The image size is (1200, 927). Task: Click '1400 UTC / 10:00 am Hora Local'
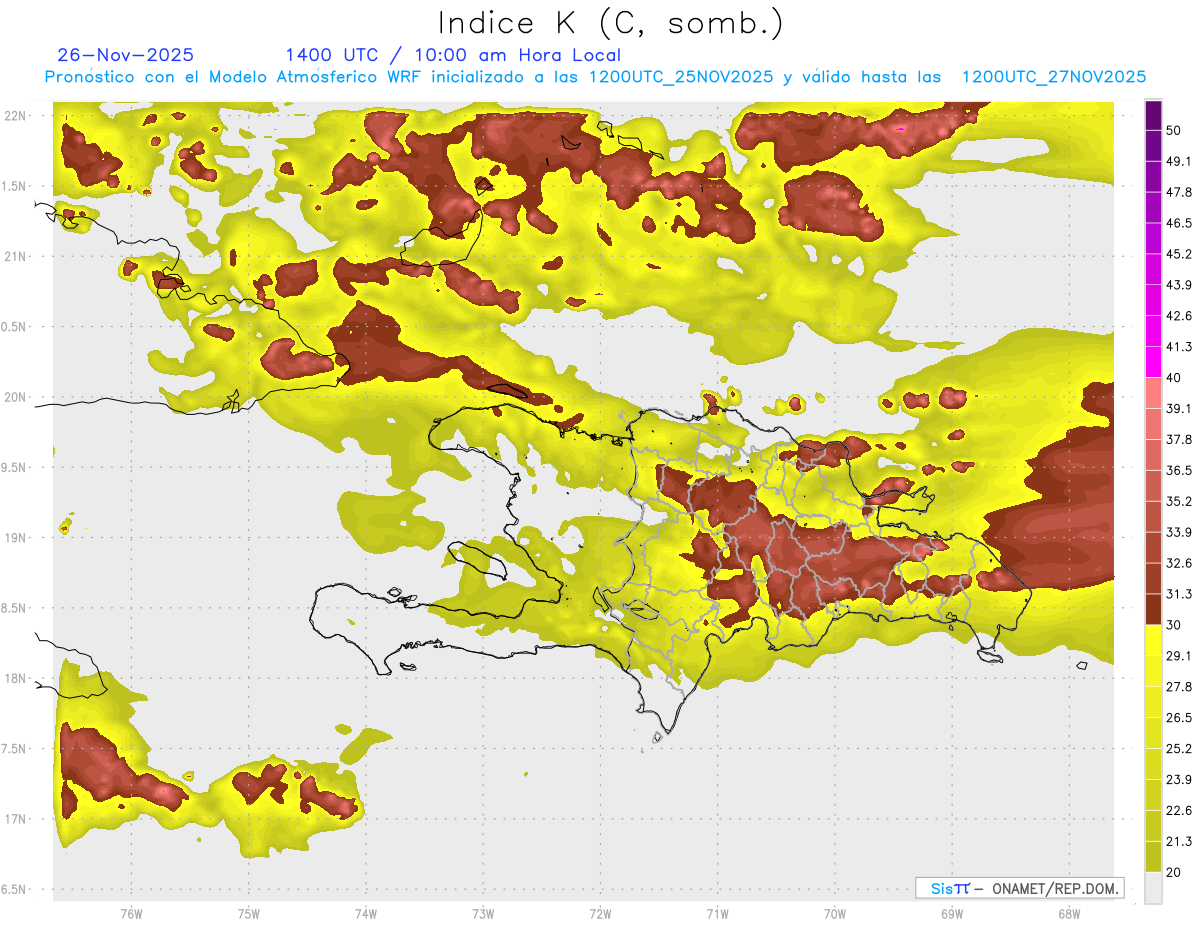pos(453,55)
